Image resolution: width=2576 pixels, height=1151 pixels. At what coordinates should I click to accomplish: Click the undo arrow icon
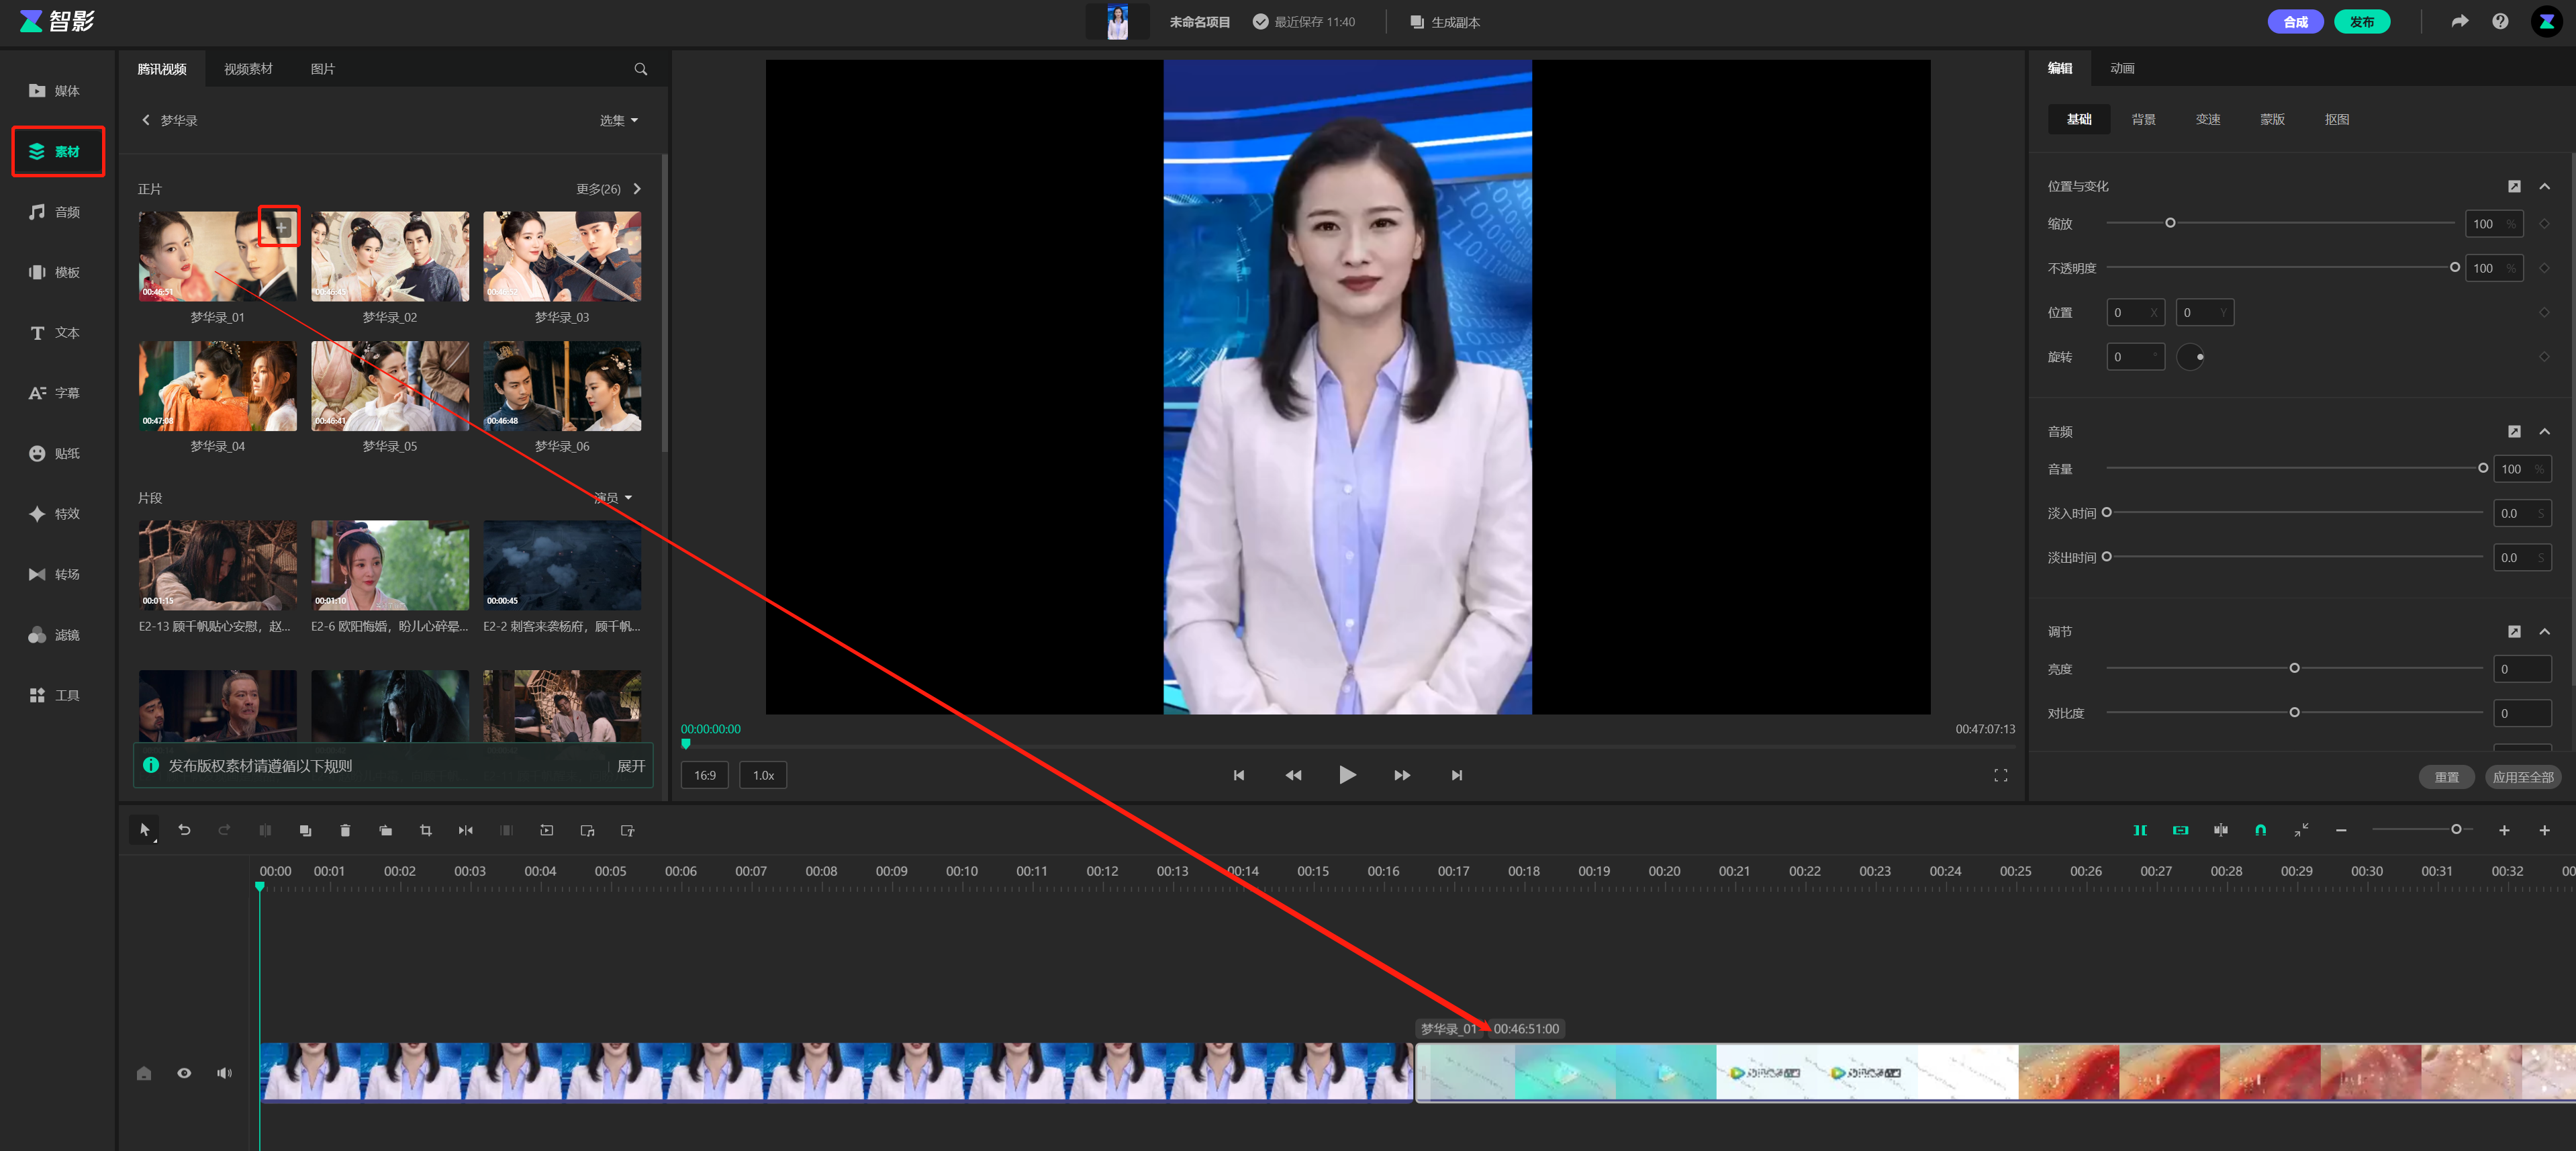tap(184, 830)
